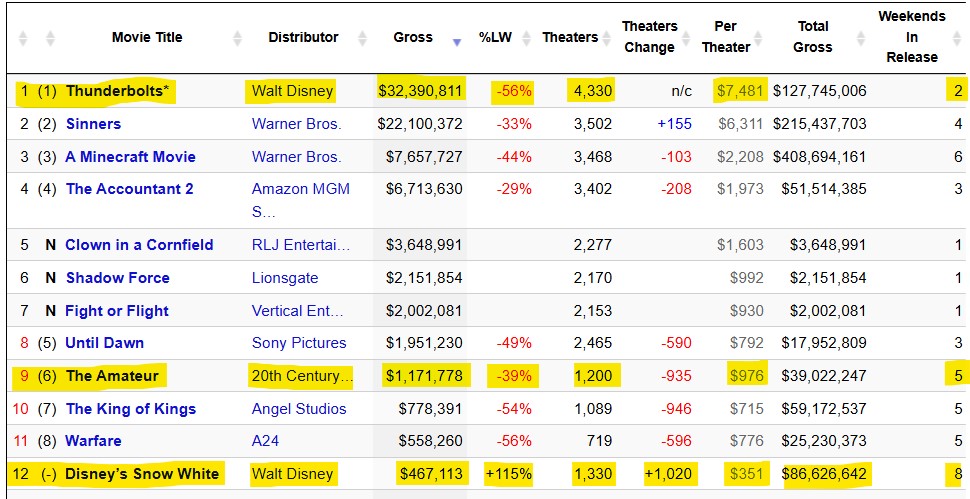Open A Minecraft Movie link
Viewport: 970px width, 499px height.
(131, 156)
